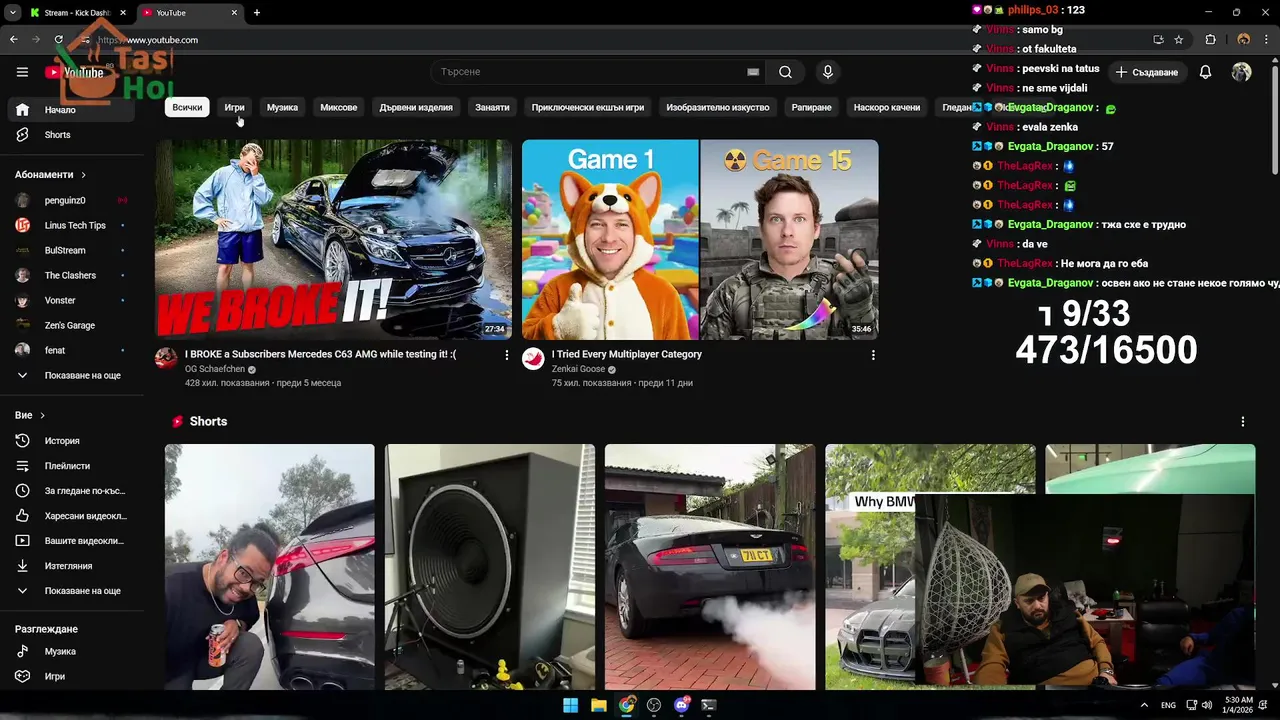Open the terminal icon in taskbar
Image resolution: width=1280 pixels, height=720 pixels.
point(709,705)
